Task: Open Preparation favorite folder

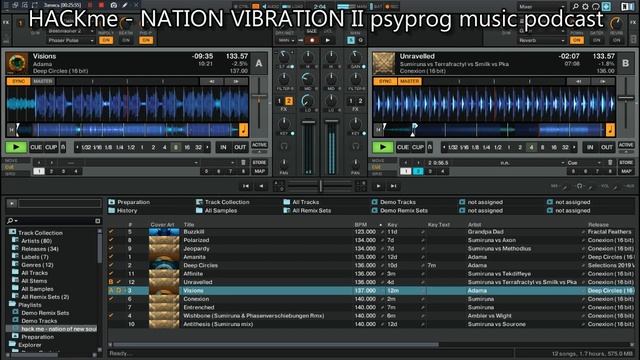Action: [129, 202]
